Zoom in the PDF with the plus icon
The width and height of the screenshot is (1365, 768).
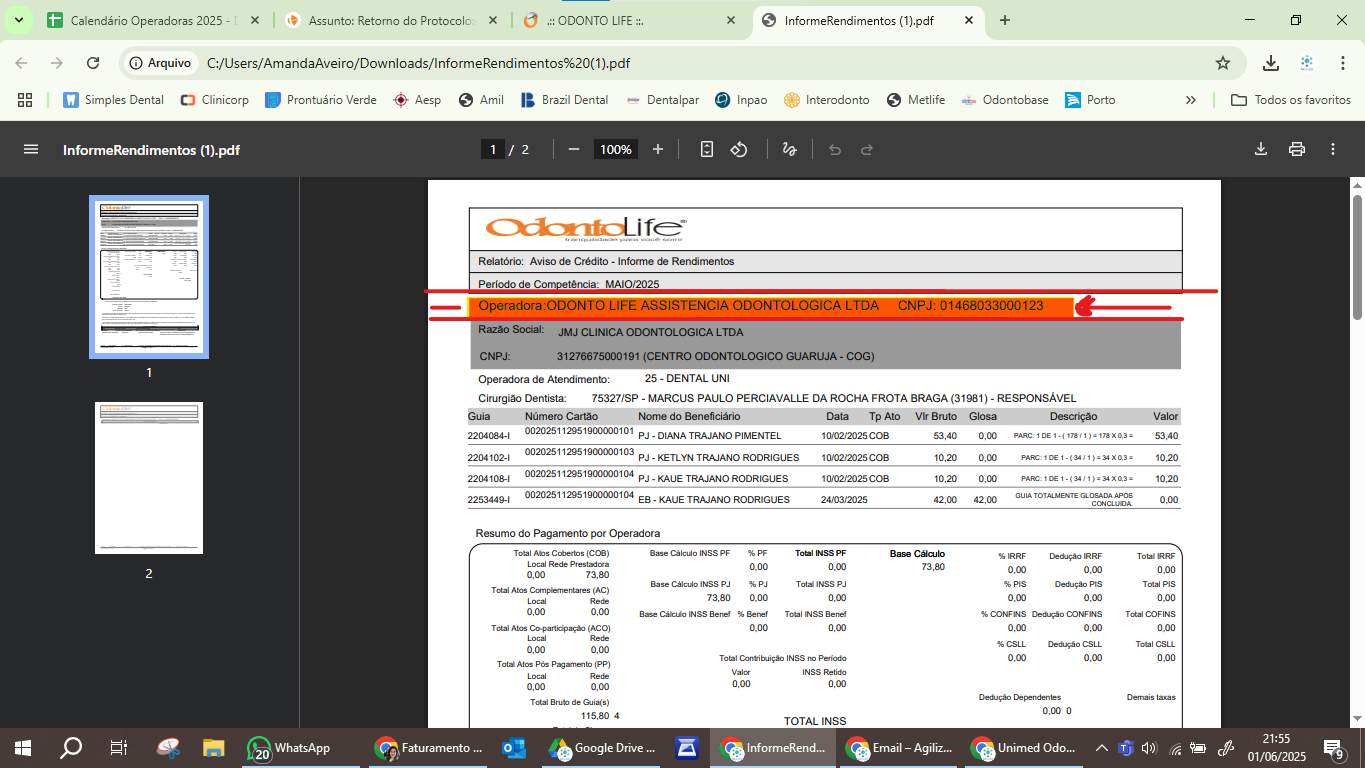point(657,149)
